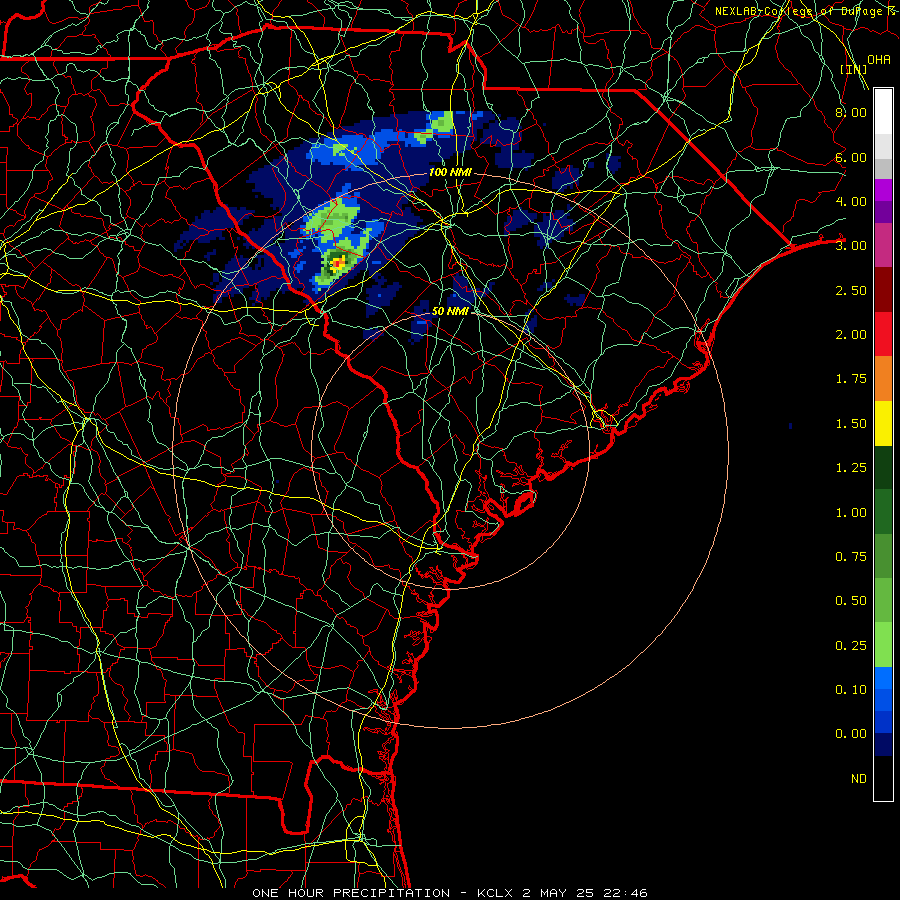
Task: Click the orange legend swatch
Action: [x=883, y=379]
